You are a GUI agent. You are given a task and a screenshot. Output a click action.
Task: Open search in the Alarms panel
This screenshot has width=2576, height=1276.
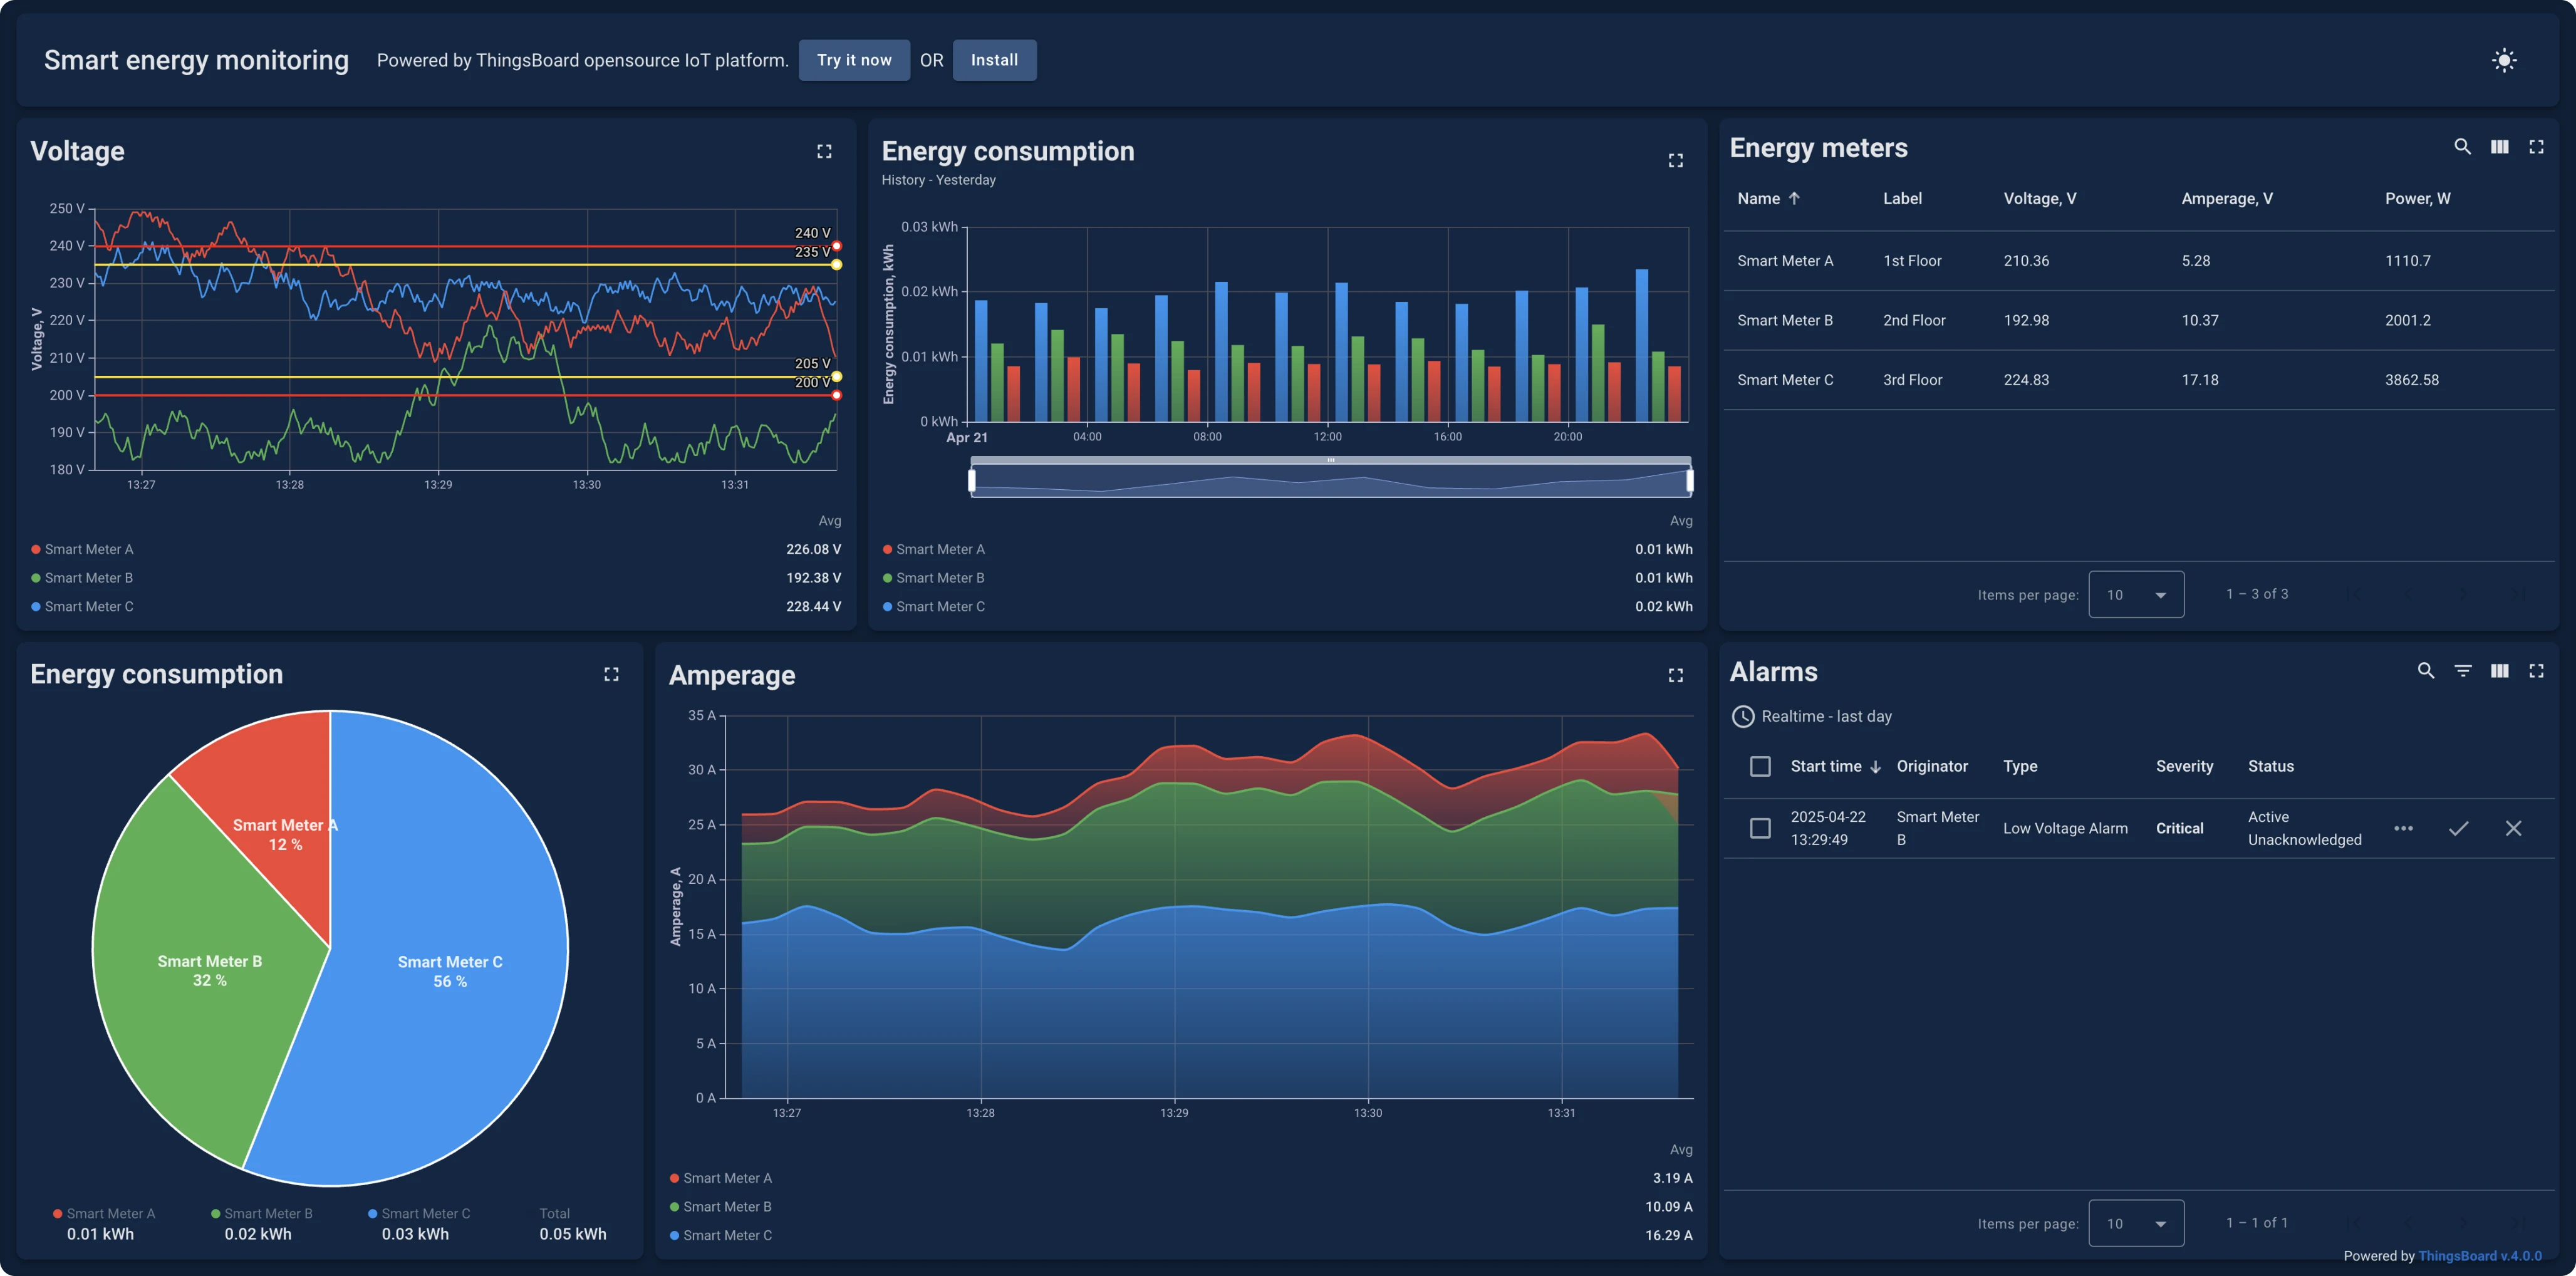[x=2425, y=671]
